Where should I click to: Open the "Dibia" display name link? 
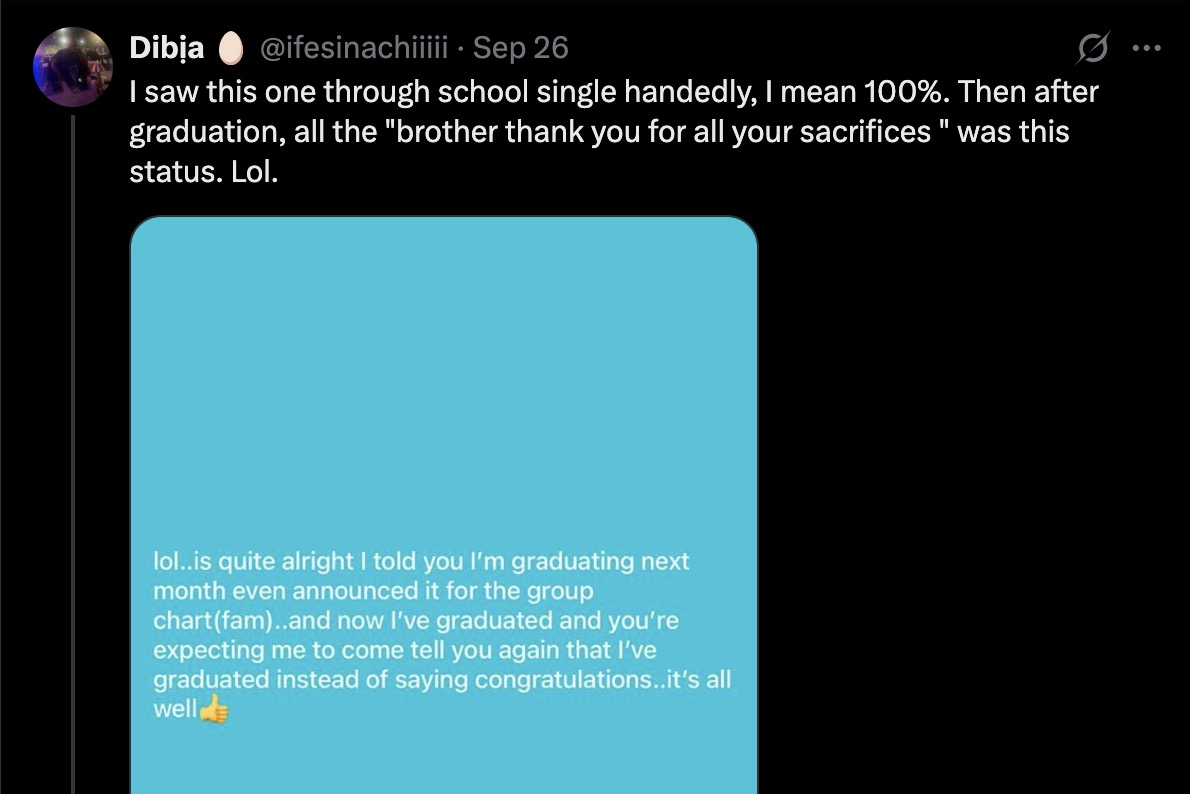[x=167, y=47]
